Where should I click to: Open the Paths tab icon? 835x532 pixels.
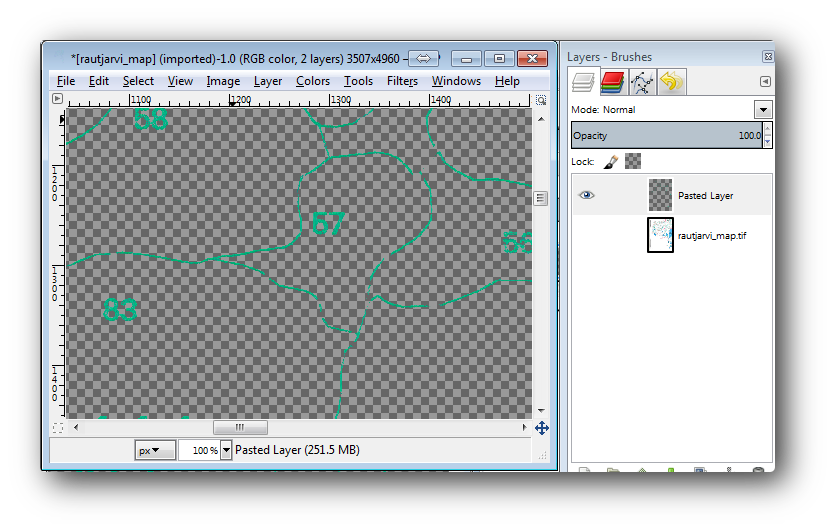click(x=642, y=82)
